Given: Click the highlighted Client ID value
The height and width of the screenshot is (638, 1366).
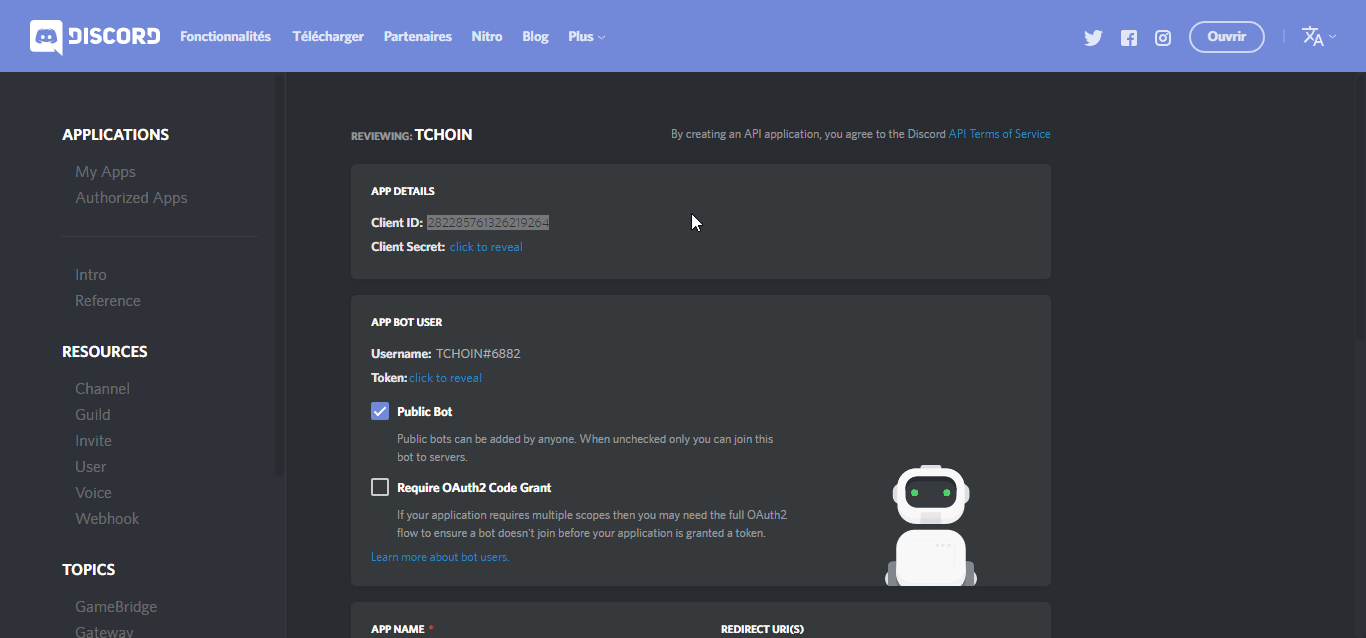Looking at the screenshot, I should (488, 222).
